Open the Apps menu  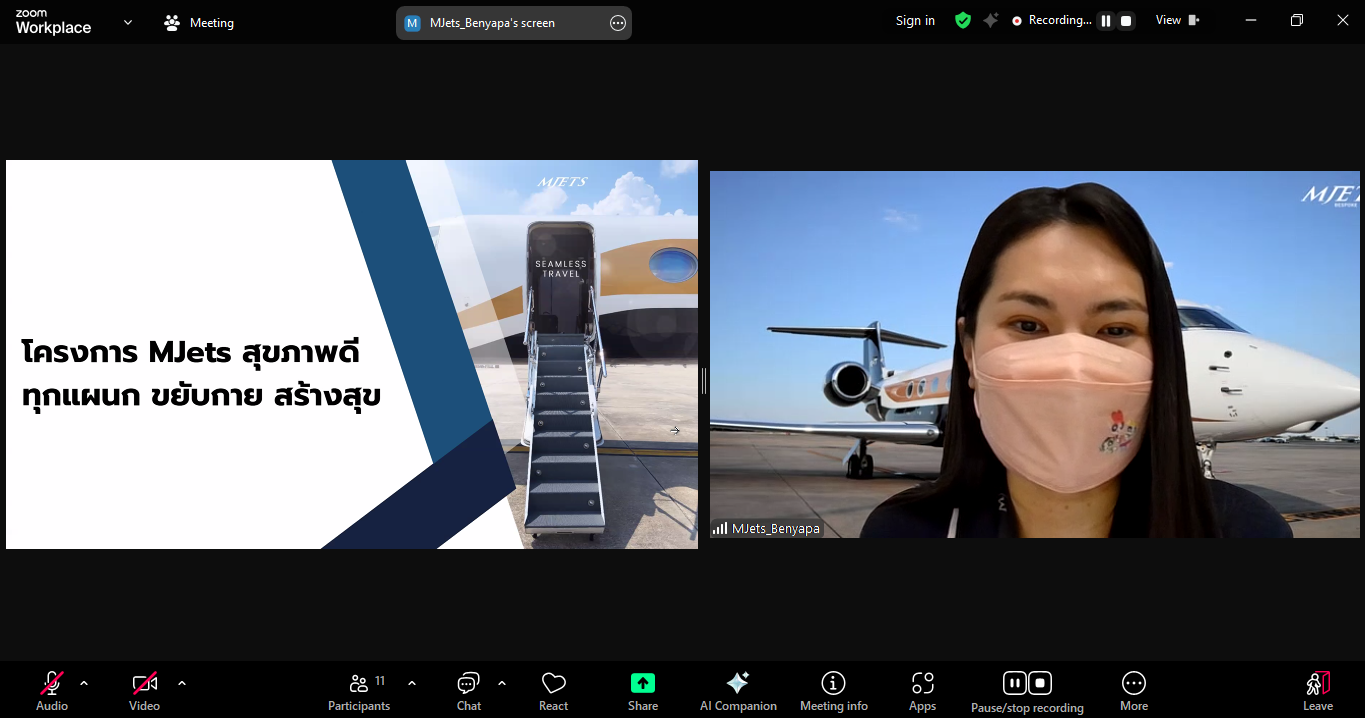922,691
